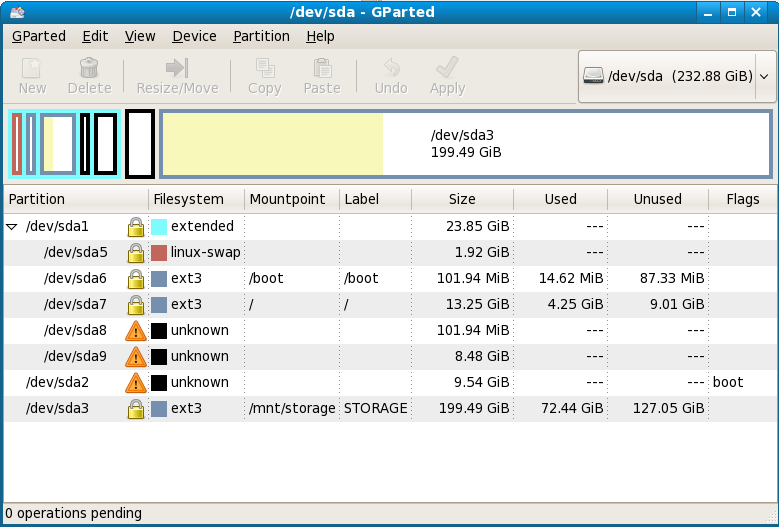Click the hard disk icon beside /dev/sda
This screenshot has height=527, width=779.
pos(593,76)
